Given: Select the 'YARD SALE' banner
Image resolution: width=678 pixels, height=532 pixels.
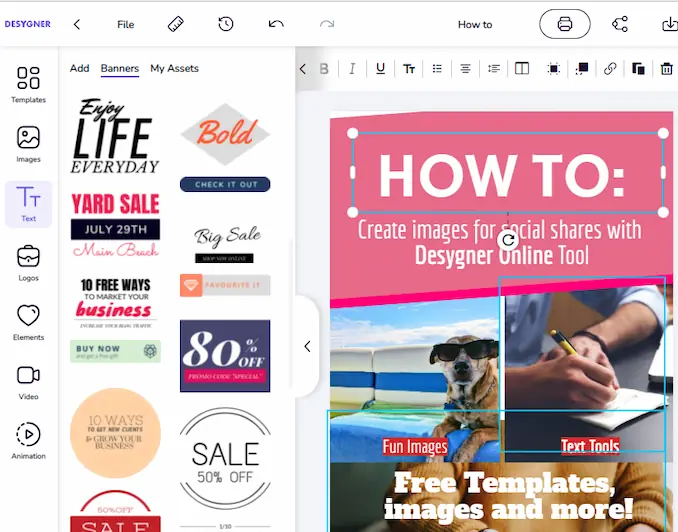Looking at the screenshot, I should pos(115,225).
